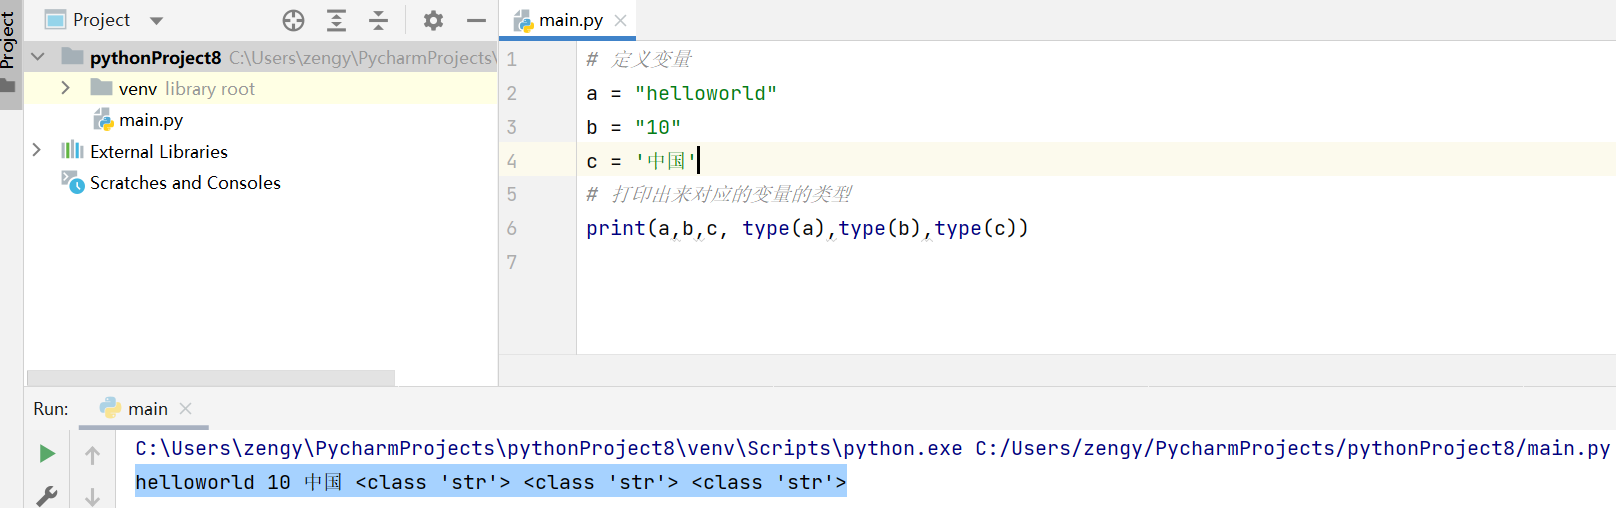Click the up arrow in Run panel
Image resolution: width=1616 pixels, height=508 pixels.
point(93,455)
